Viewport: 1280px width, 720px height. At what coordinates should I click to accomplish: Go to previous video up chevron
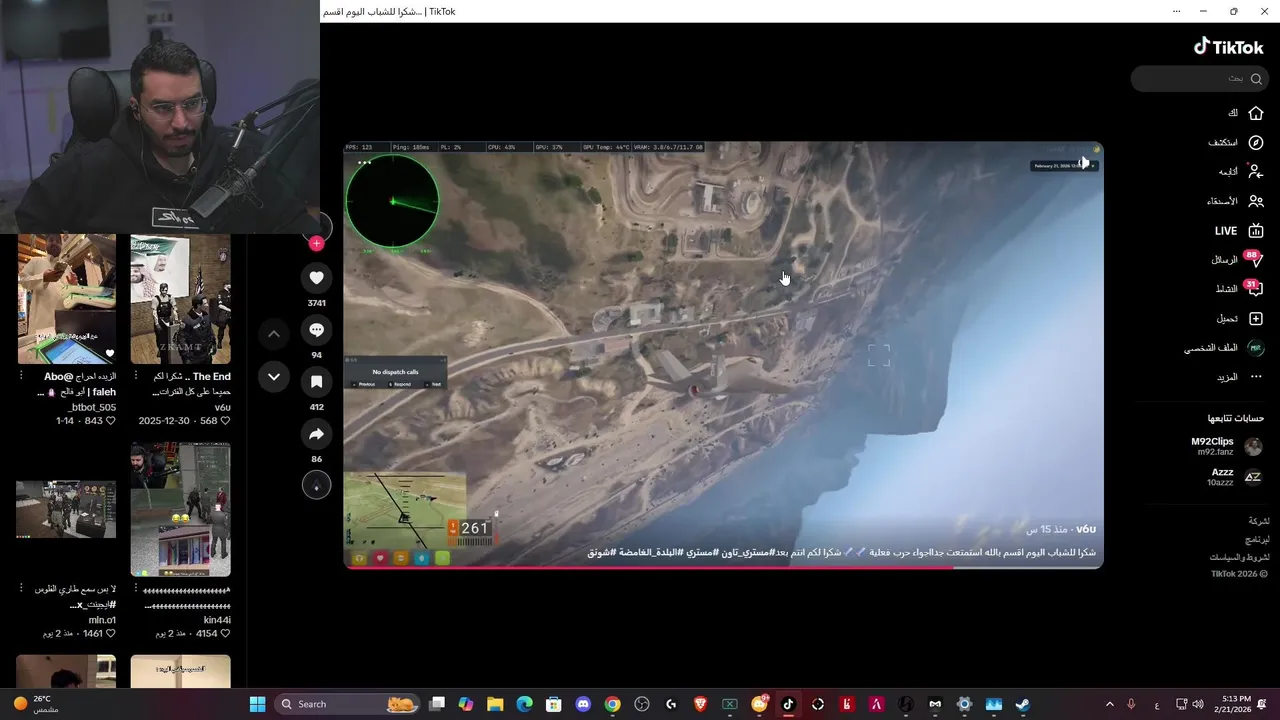coord(273,334)
